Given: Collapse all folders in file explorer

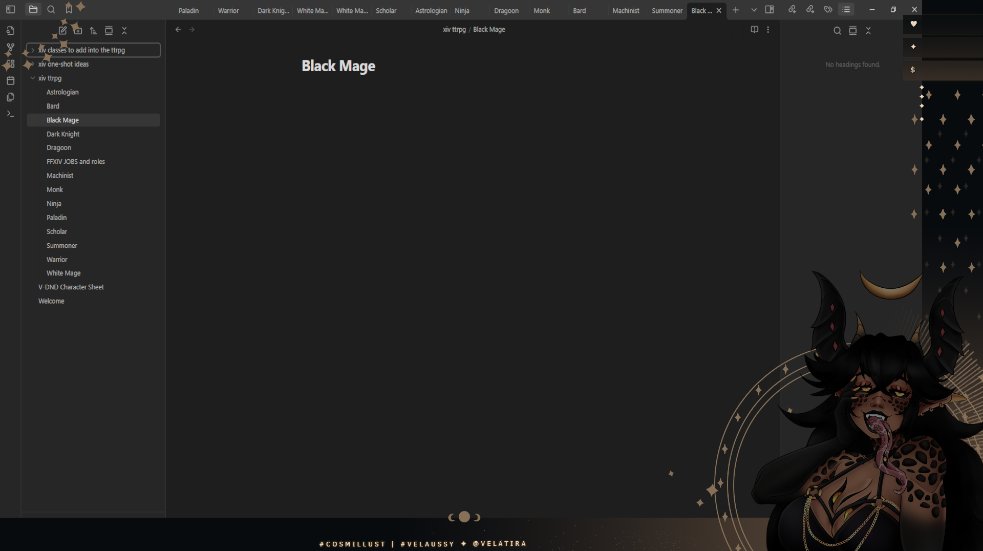Looking at the screenshot, I should coord(124,30).
